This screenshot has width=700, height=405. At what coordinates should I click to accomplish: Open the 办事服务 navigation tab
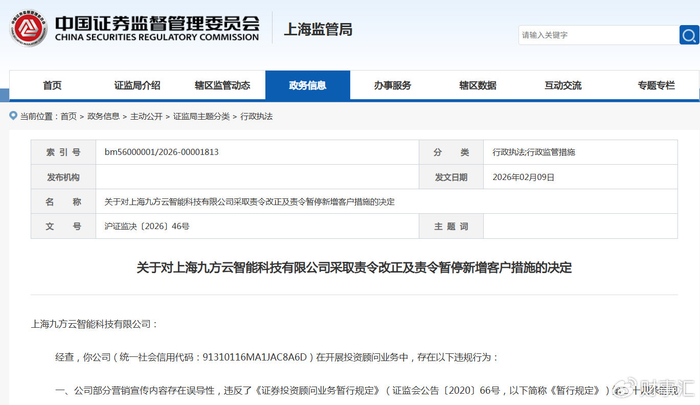pos(392,85)
